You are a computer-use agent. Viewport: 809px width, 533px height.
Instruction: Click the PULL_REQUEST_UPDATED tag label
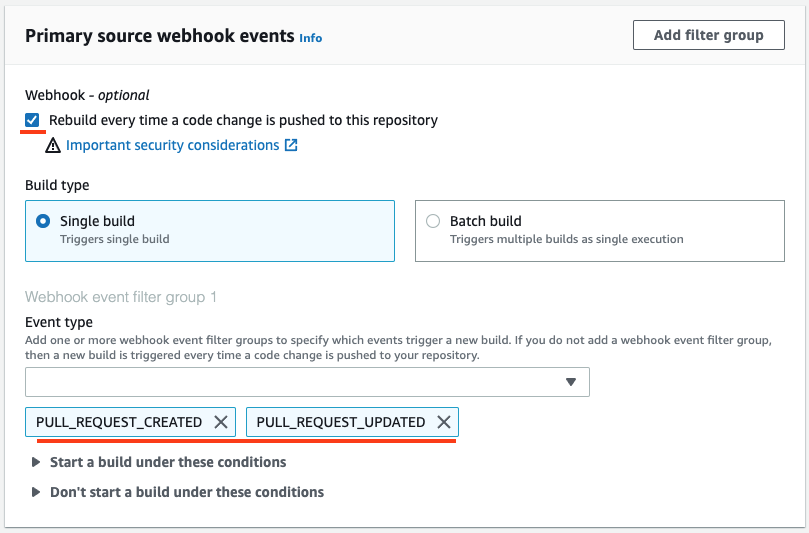tap(341, 422)
